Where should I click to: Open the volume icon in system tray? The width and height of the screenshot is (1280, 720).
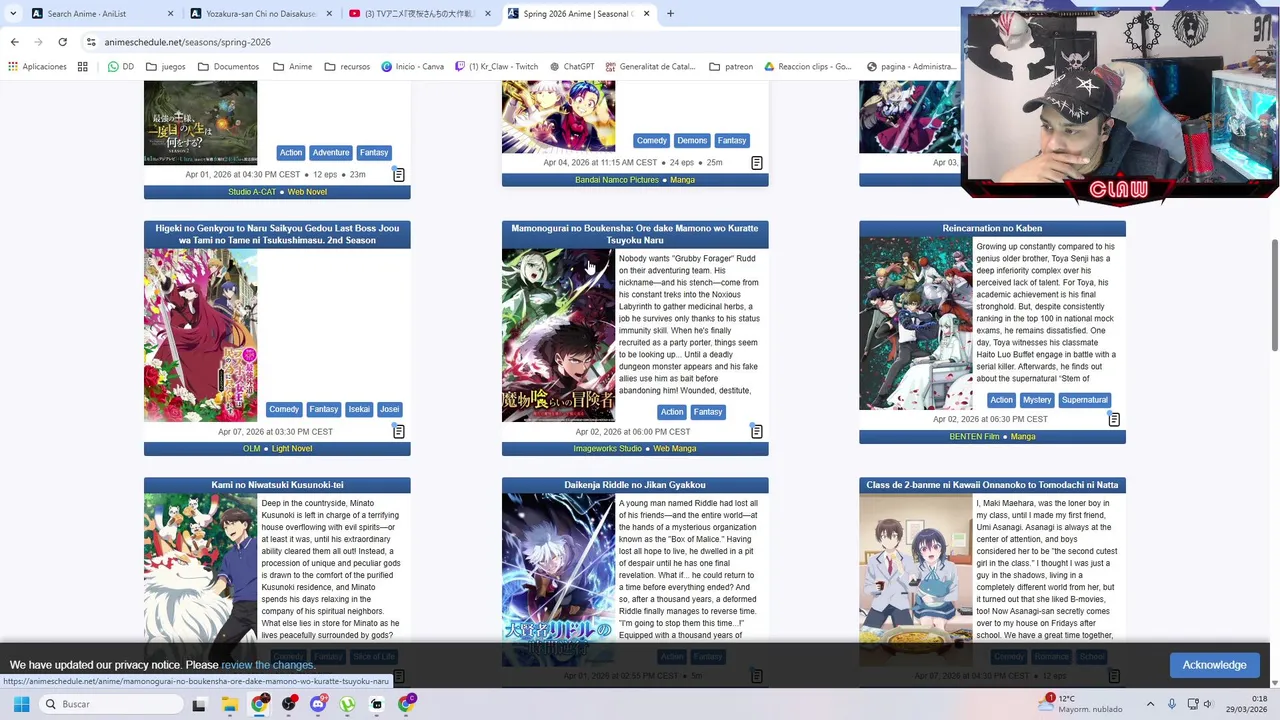(1208, 704)
